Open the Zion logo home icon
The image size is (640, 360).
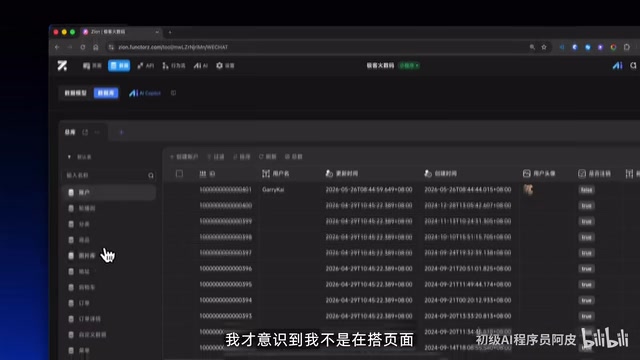(x=62, y=65)
